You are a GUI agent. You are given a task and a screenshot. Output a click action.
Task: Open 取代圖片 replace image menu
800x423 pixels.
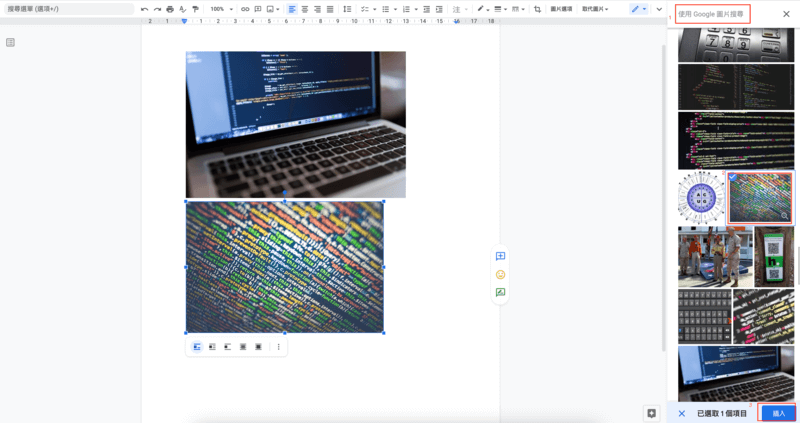click(595, 9)
